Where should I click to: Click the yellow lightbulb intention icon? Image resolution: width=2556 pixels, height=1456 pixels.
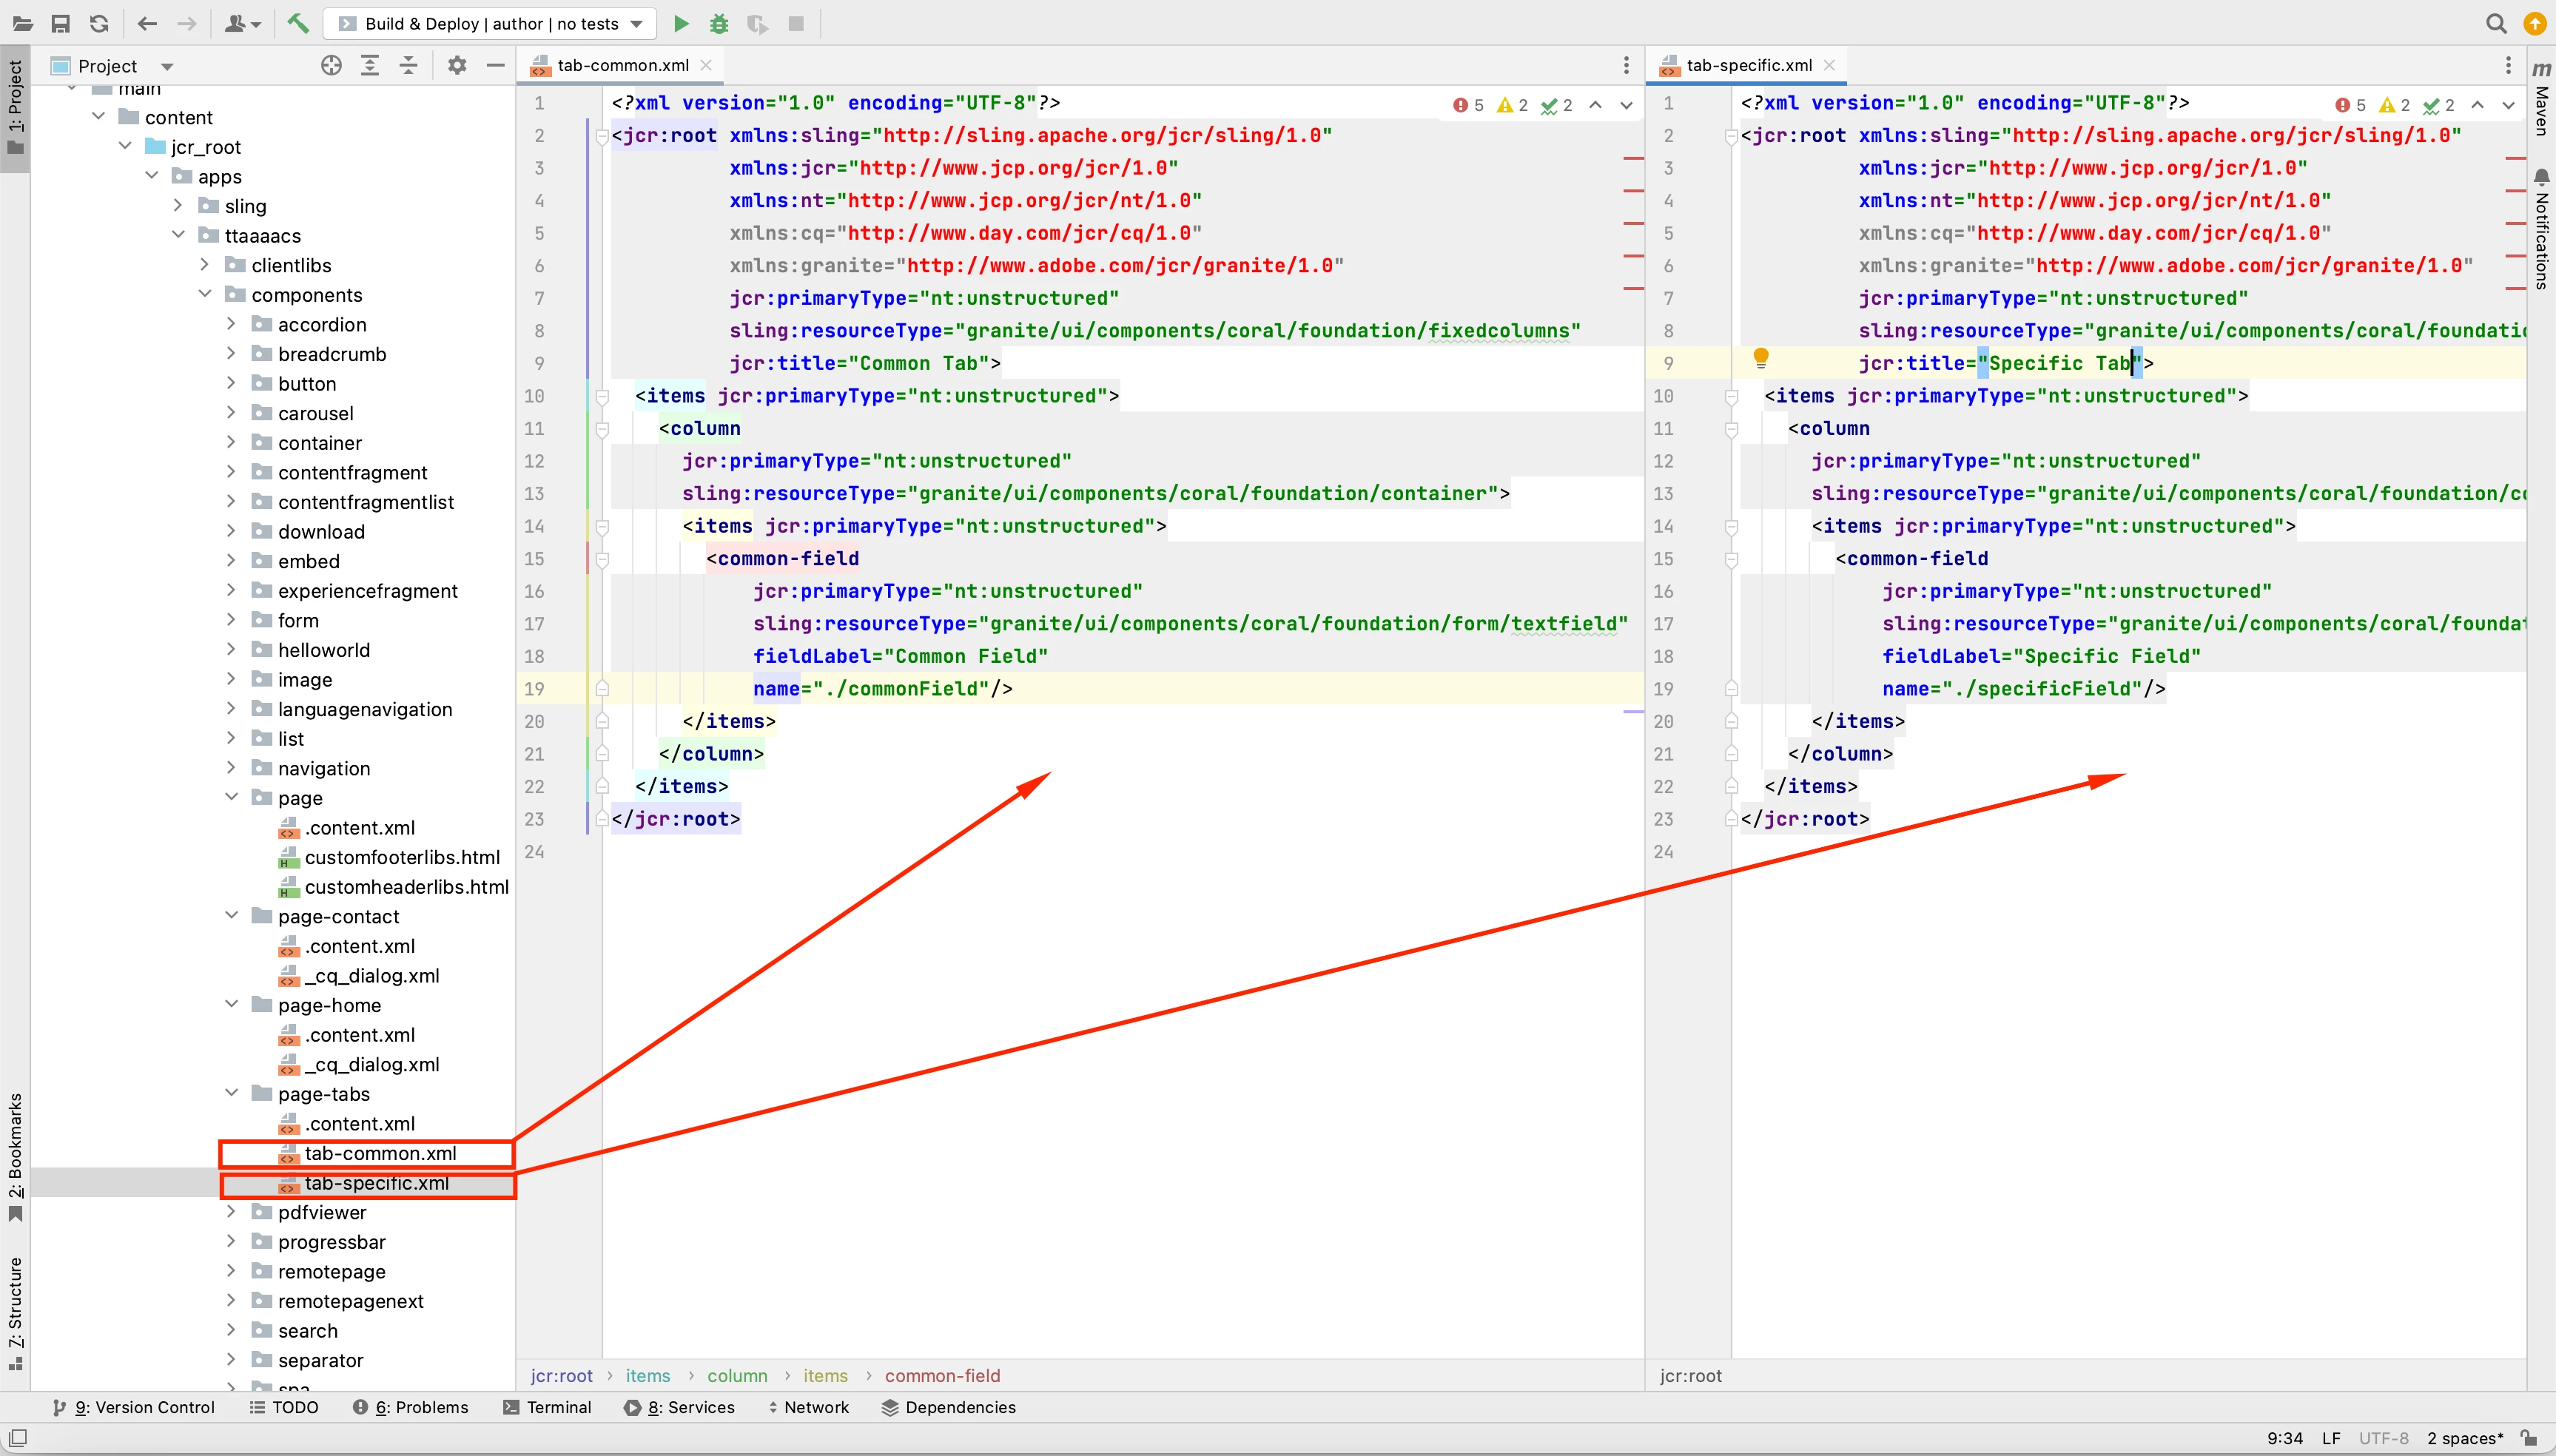[x=1761, y=357]
